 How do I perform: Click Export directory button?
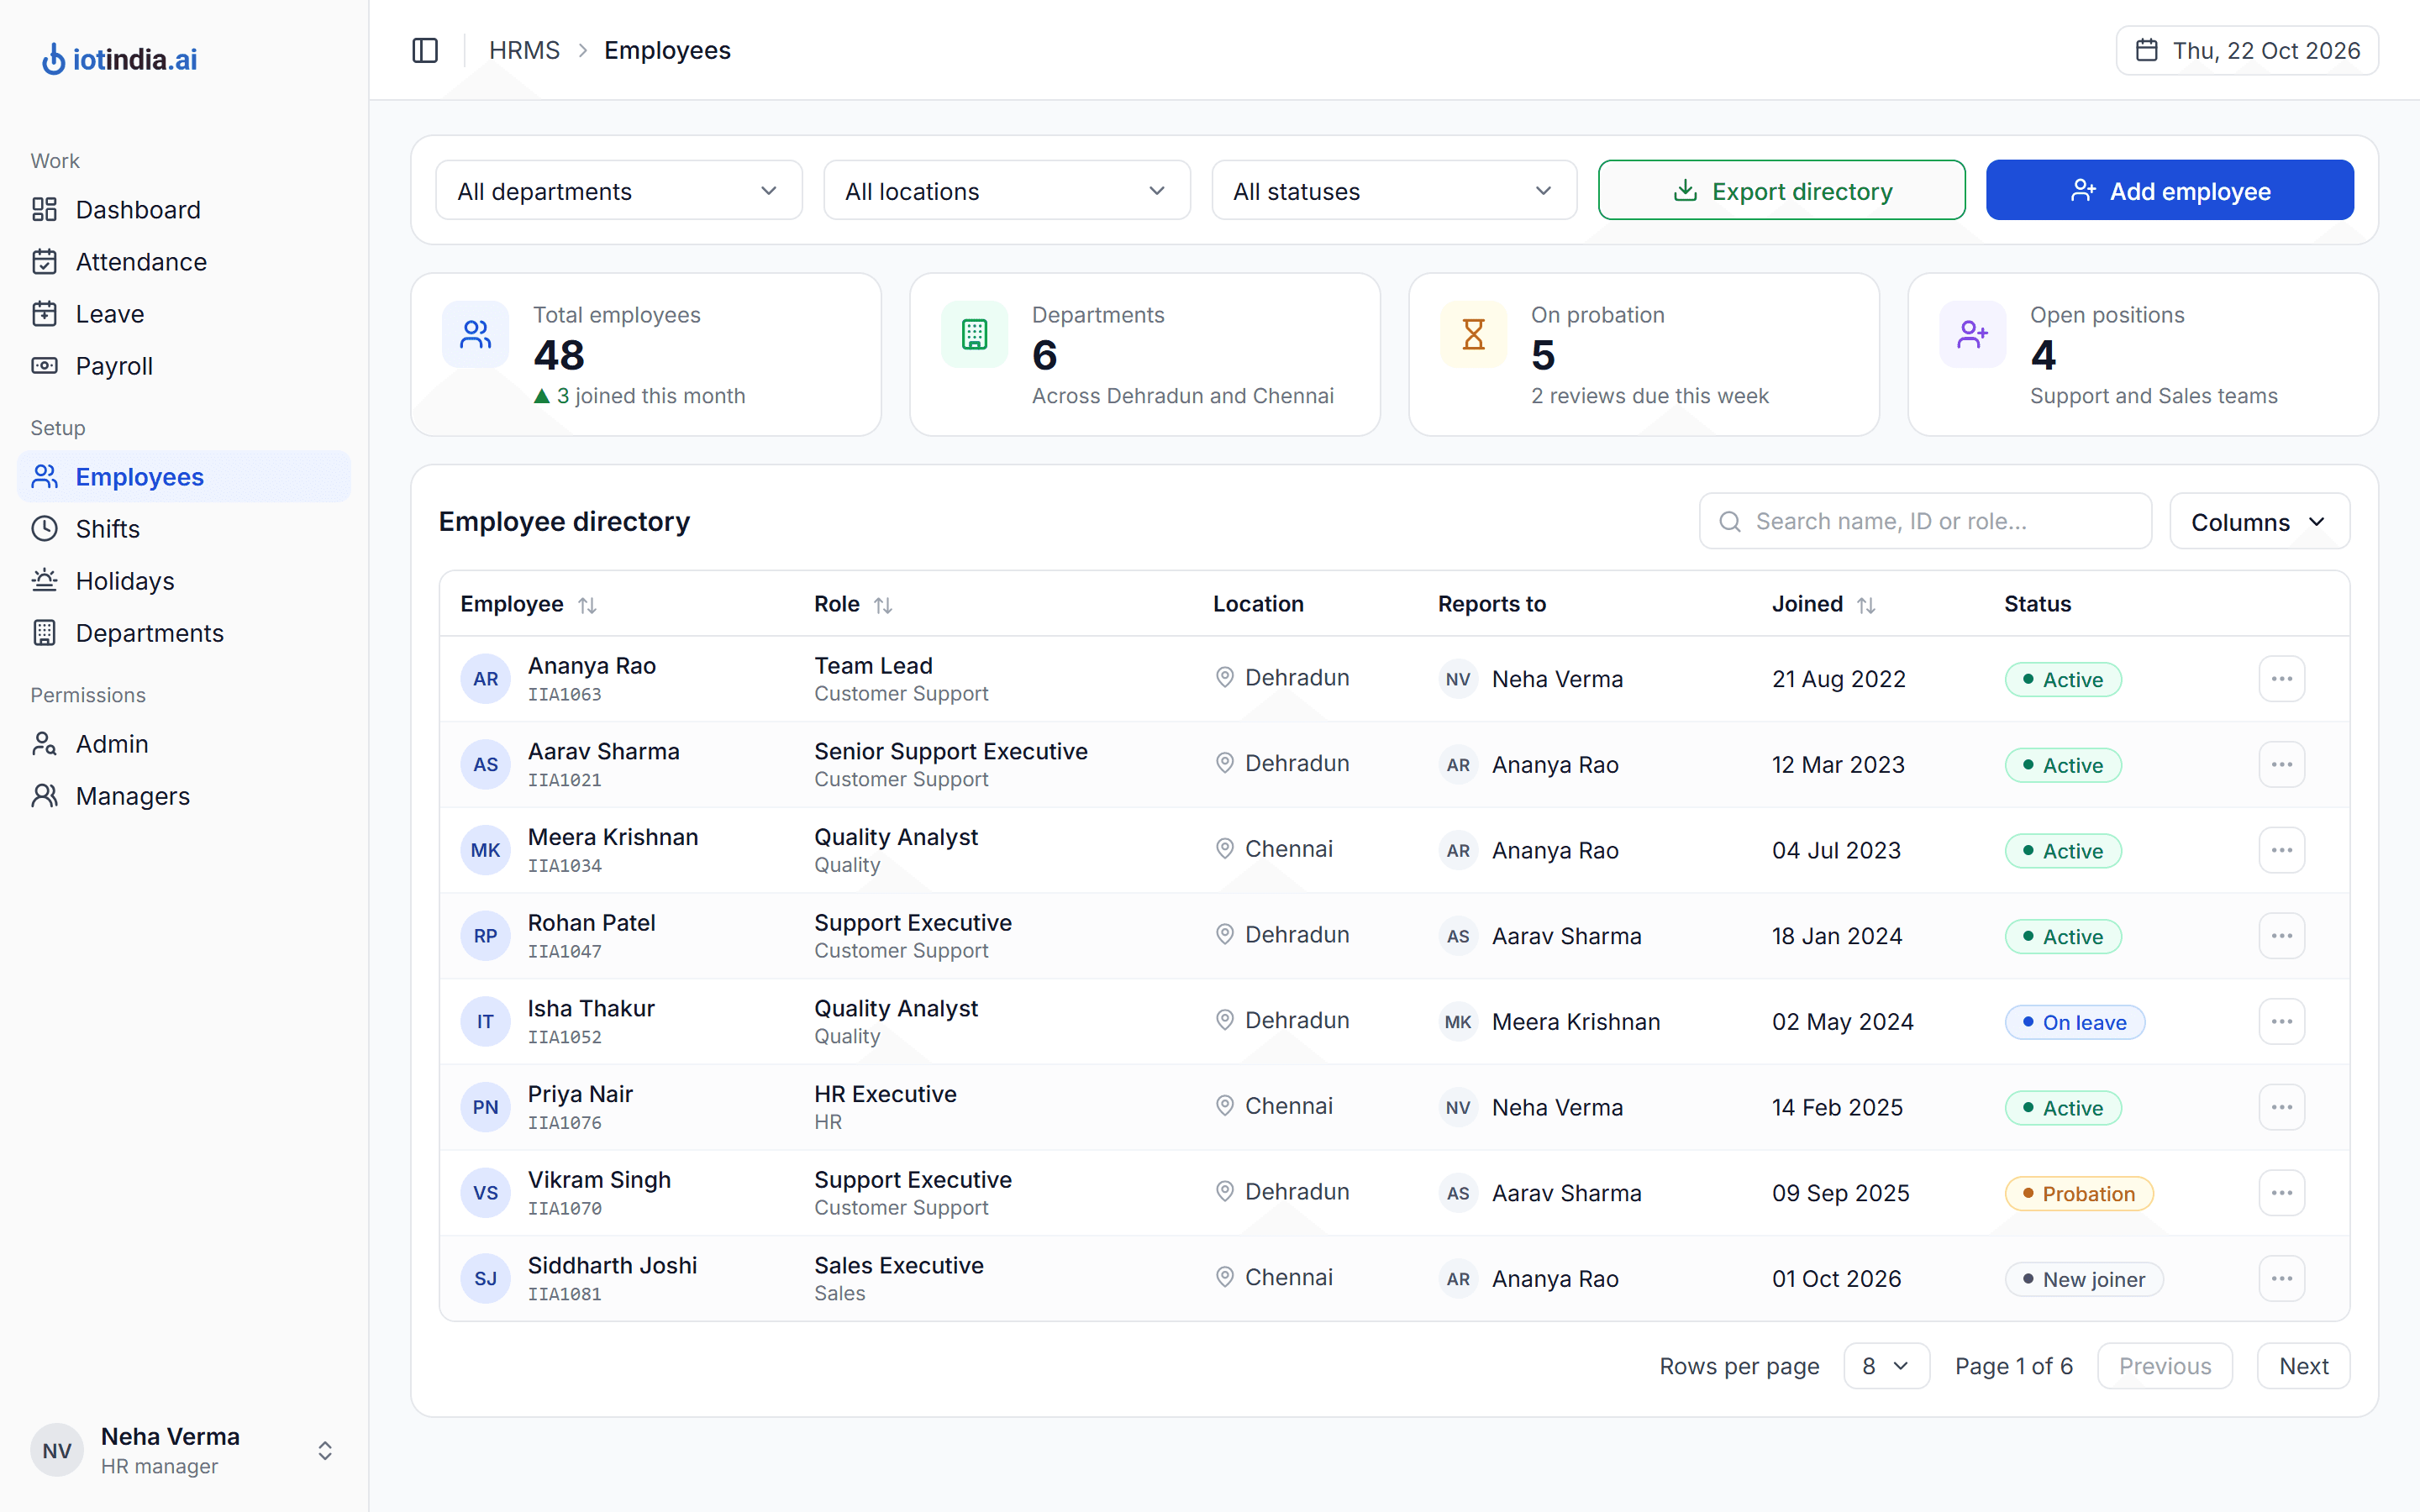1781,190
